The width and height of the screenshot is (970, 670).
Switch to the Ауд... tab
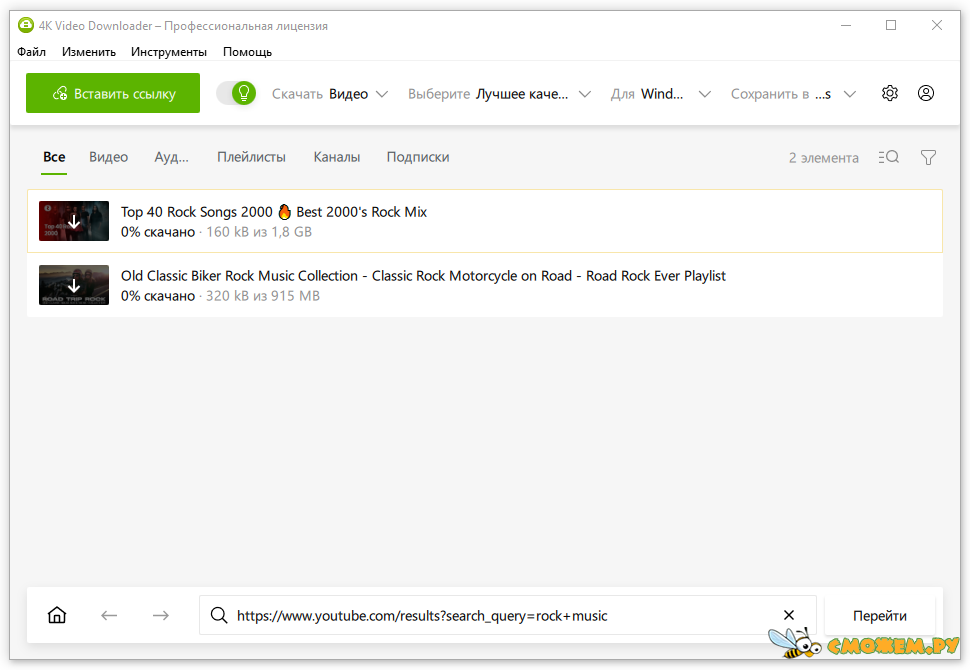click(x=171, y=157)
